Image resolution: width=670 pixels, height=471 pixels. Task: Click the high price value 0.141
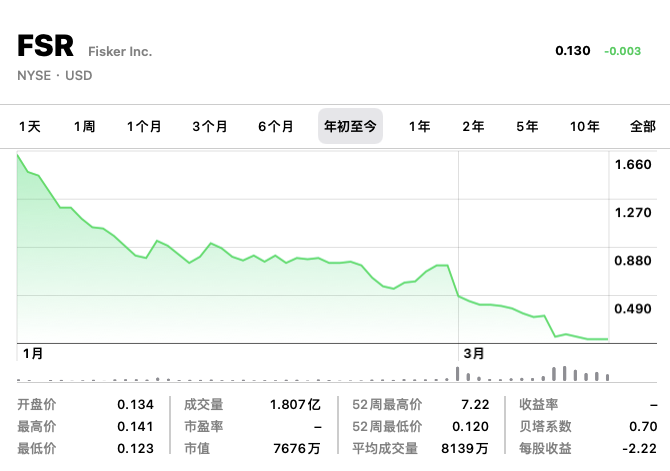[135, 427]
